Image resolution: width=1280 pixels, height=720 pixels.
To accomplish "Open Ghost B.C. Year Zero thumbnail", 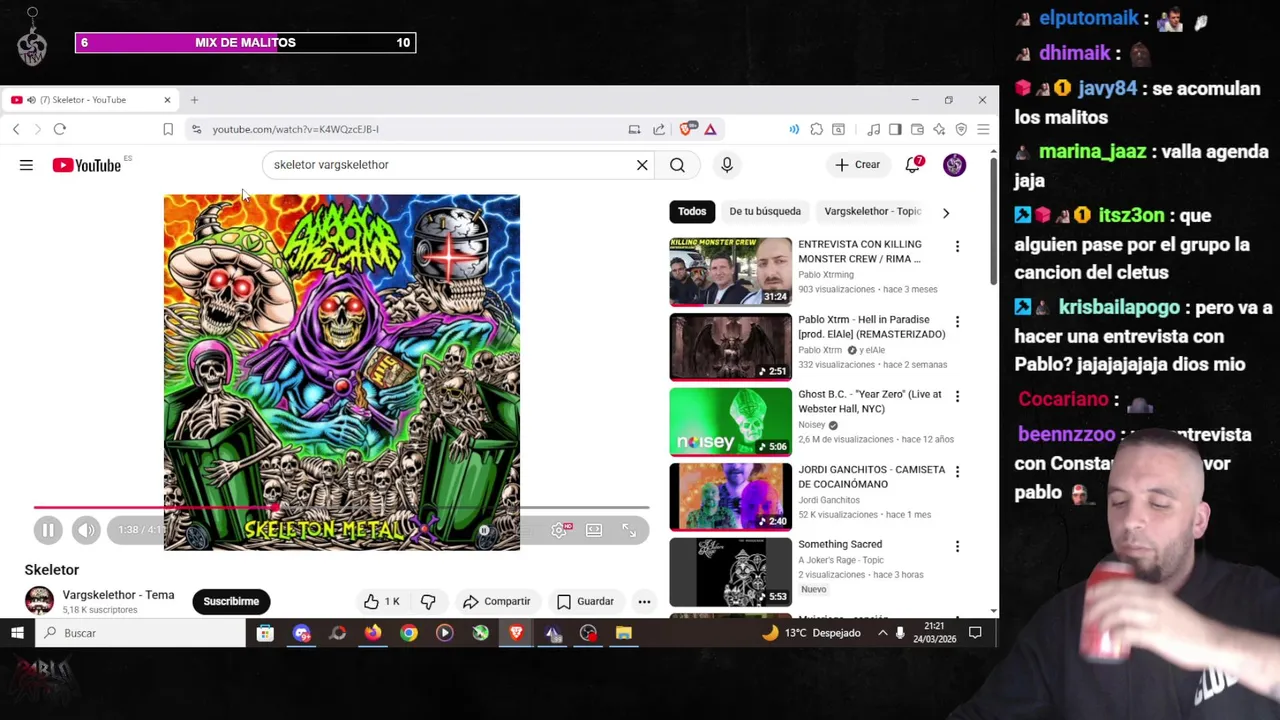I will point(730,421).
